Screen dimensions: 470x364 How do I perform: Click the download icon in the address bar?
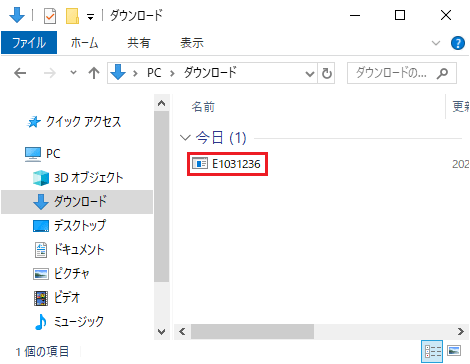click(118, 72)
